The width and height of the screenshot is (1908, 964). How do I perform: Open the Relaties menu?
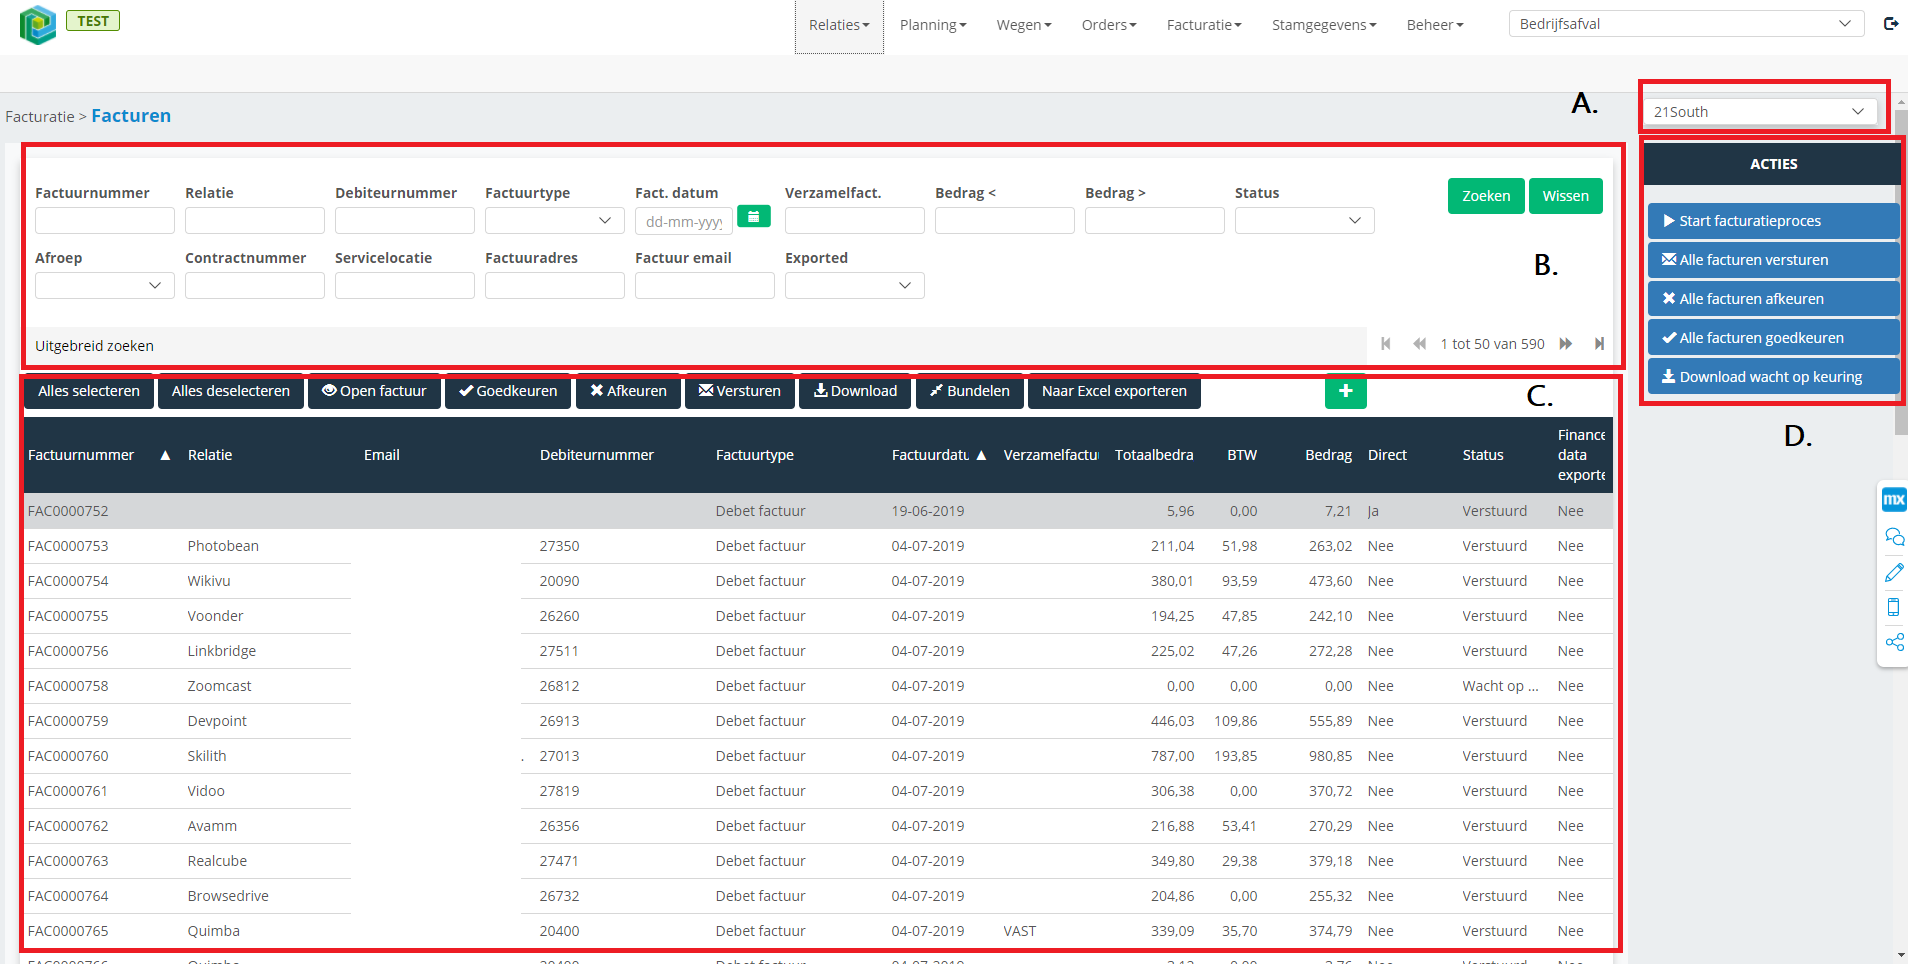coord(839,25)
